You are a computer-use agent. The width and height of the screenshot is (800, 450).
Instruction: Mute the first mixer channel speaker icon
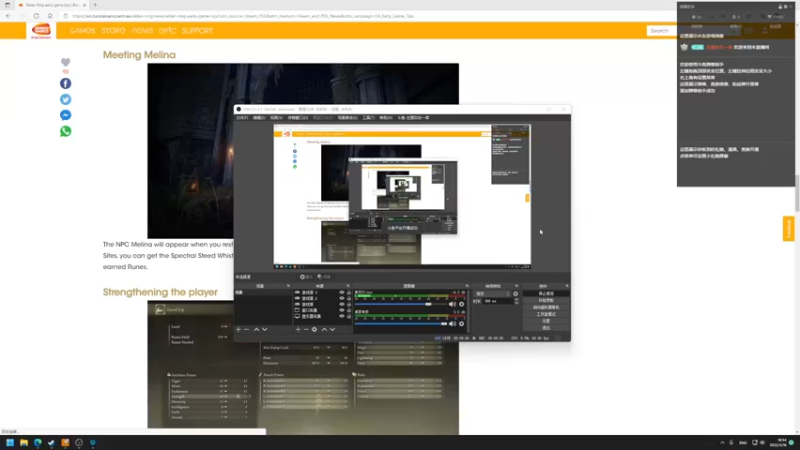(452, 304)
